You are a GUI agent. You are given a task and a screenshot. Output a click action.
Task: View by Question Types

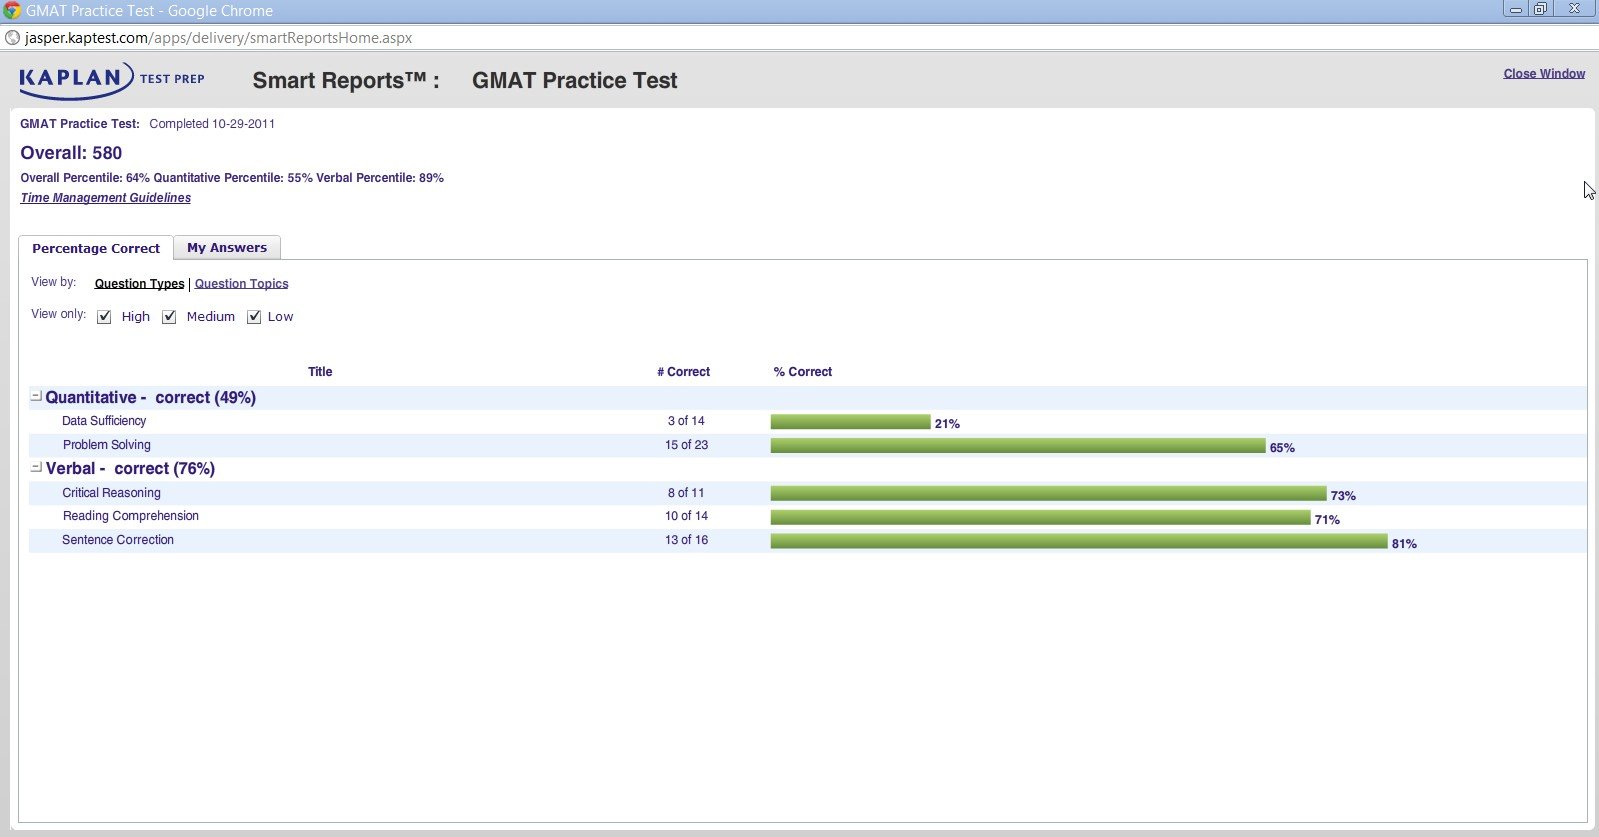(139, 284)
